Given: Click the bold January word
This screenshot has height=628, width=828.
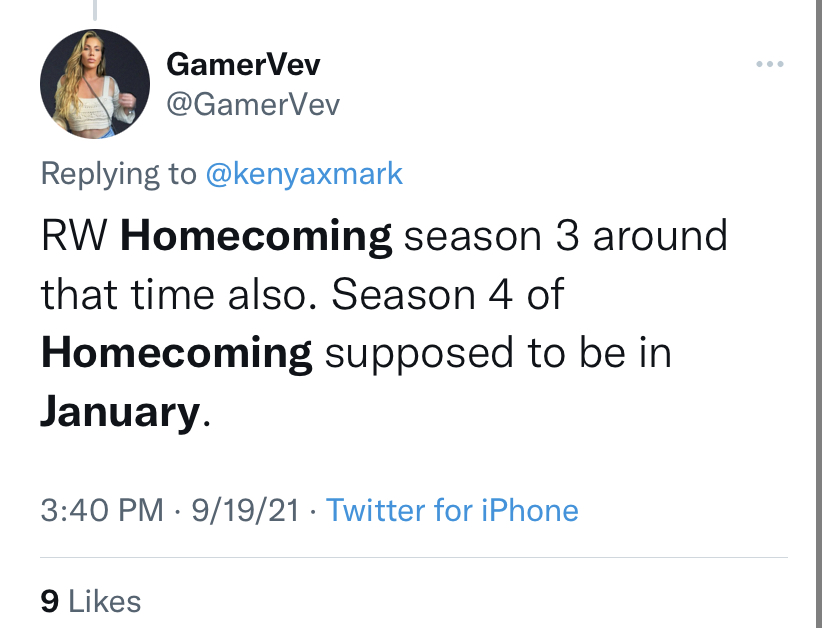Looking at the screenshot, I should click(120, 413).
